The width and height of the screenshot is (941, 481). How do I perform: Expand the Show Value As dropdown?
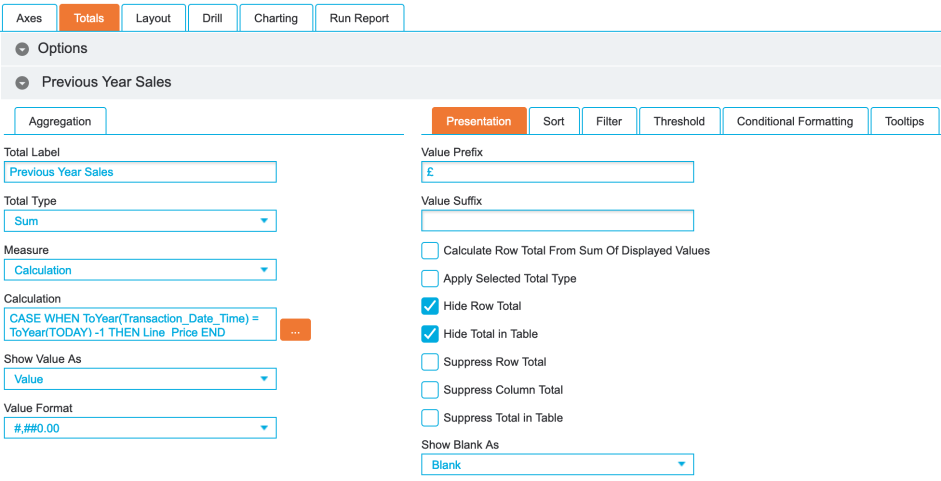tap(140, 379)
